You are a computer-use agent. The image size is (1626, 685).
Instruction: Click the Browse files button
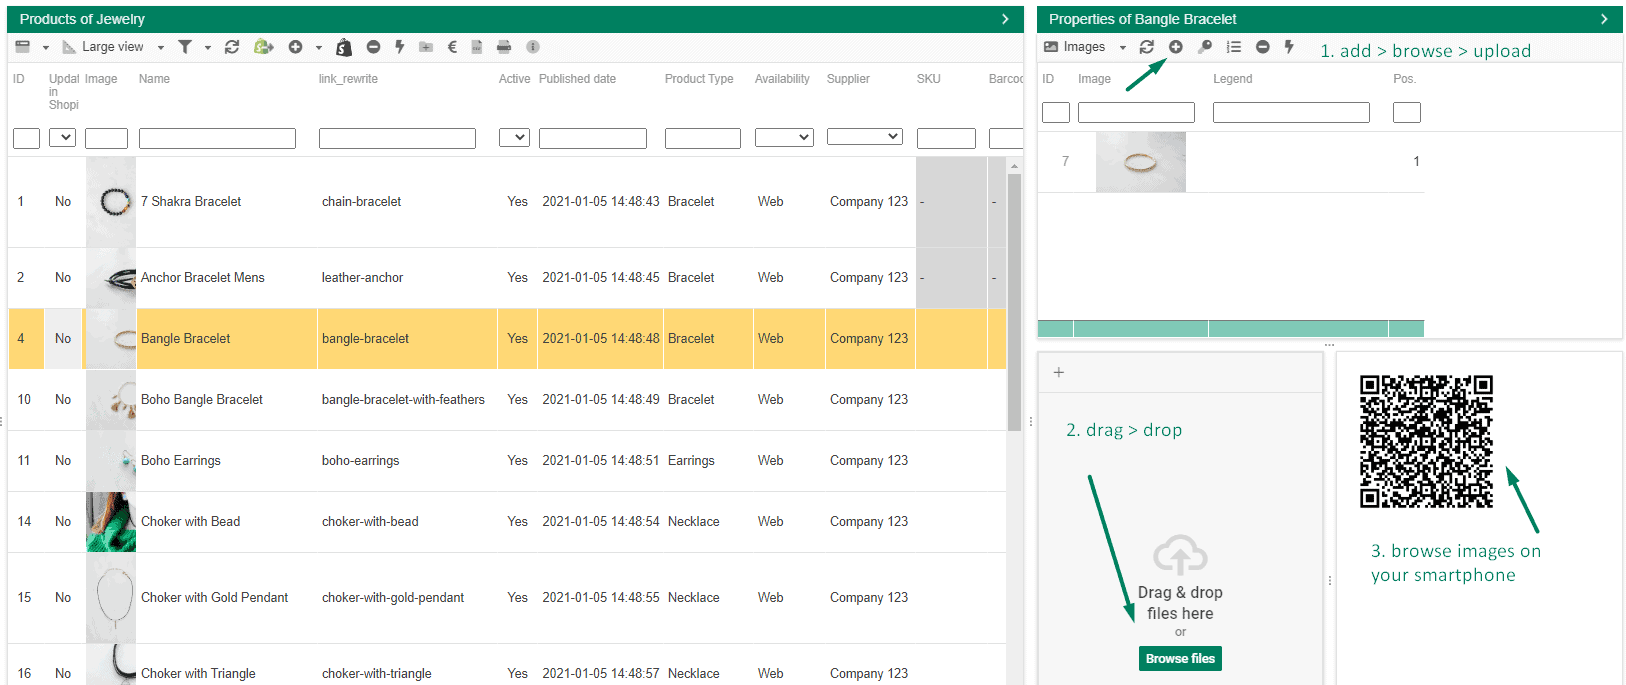click(x=1180, y=658)
